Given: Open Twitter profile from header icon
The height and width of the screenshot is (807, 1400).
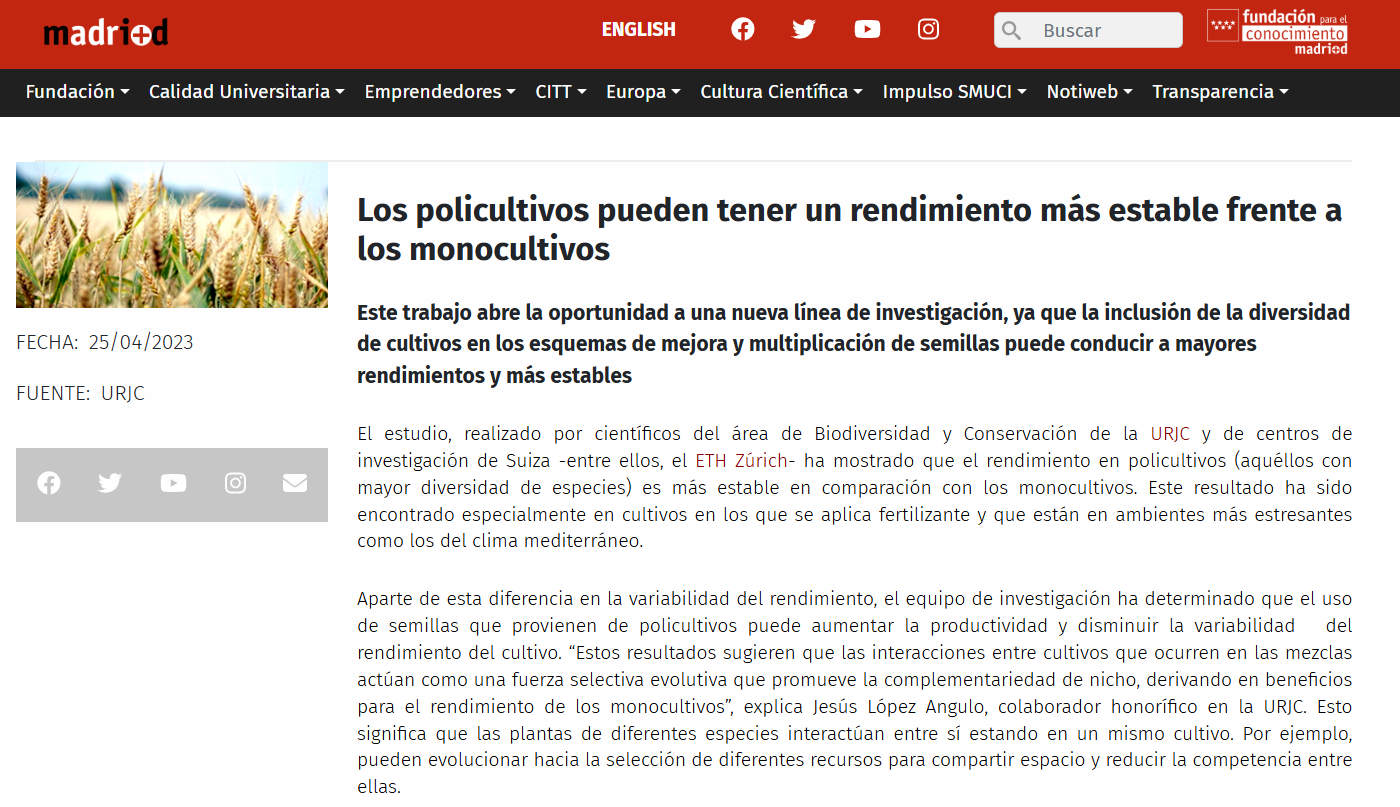Looking at the screenshot, I should click(x=804, y=29).
